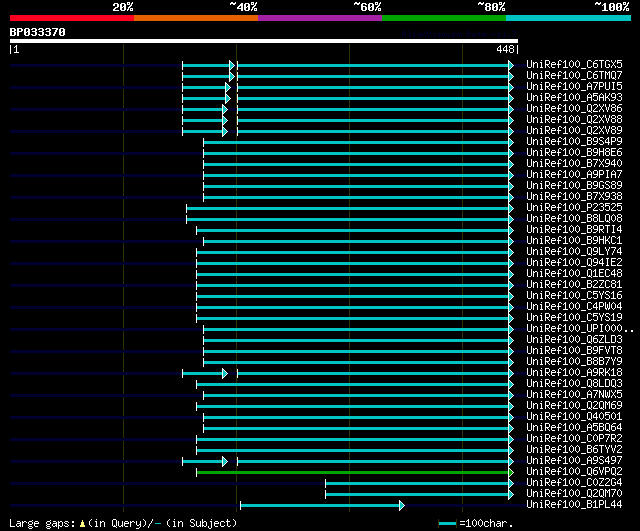Open hit UniRef100_Q2XV86
Screen dimensions: 640x531
point(574,109)
